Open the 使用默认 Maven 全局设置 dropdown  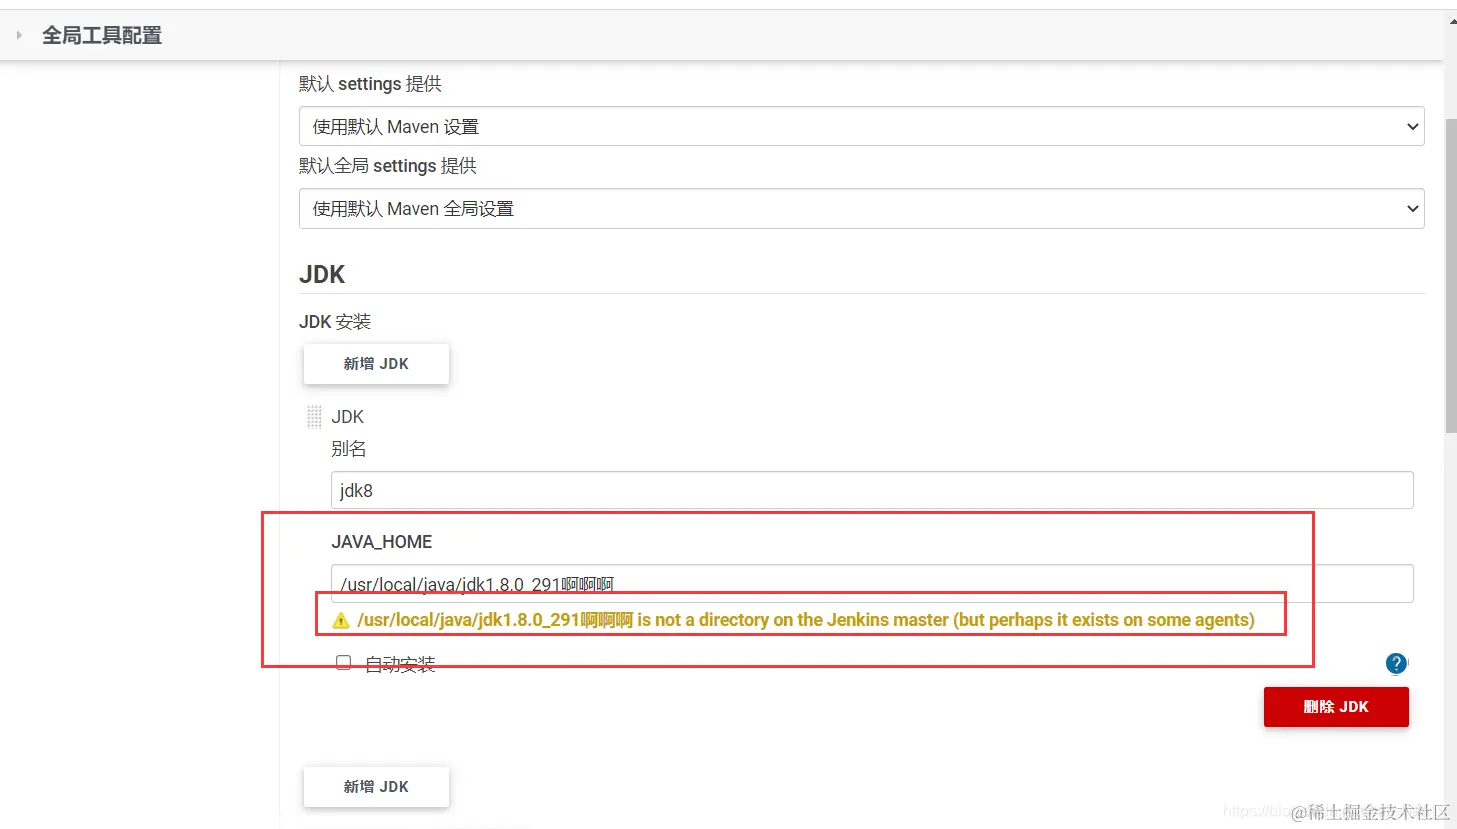coord(861,209)
